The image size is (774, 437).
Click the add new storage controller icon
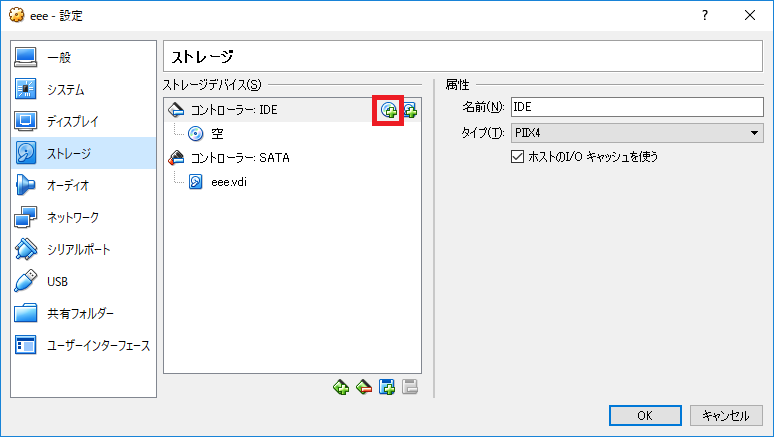tap(341, 387)
